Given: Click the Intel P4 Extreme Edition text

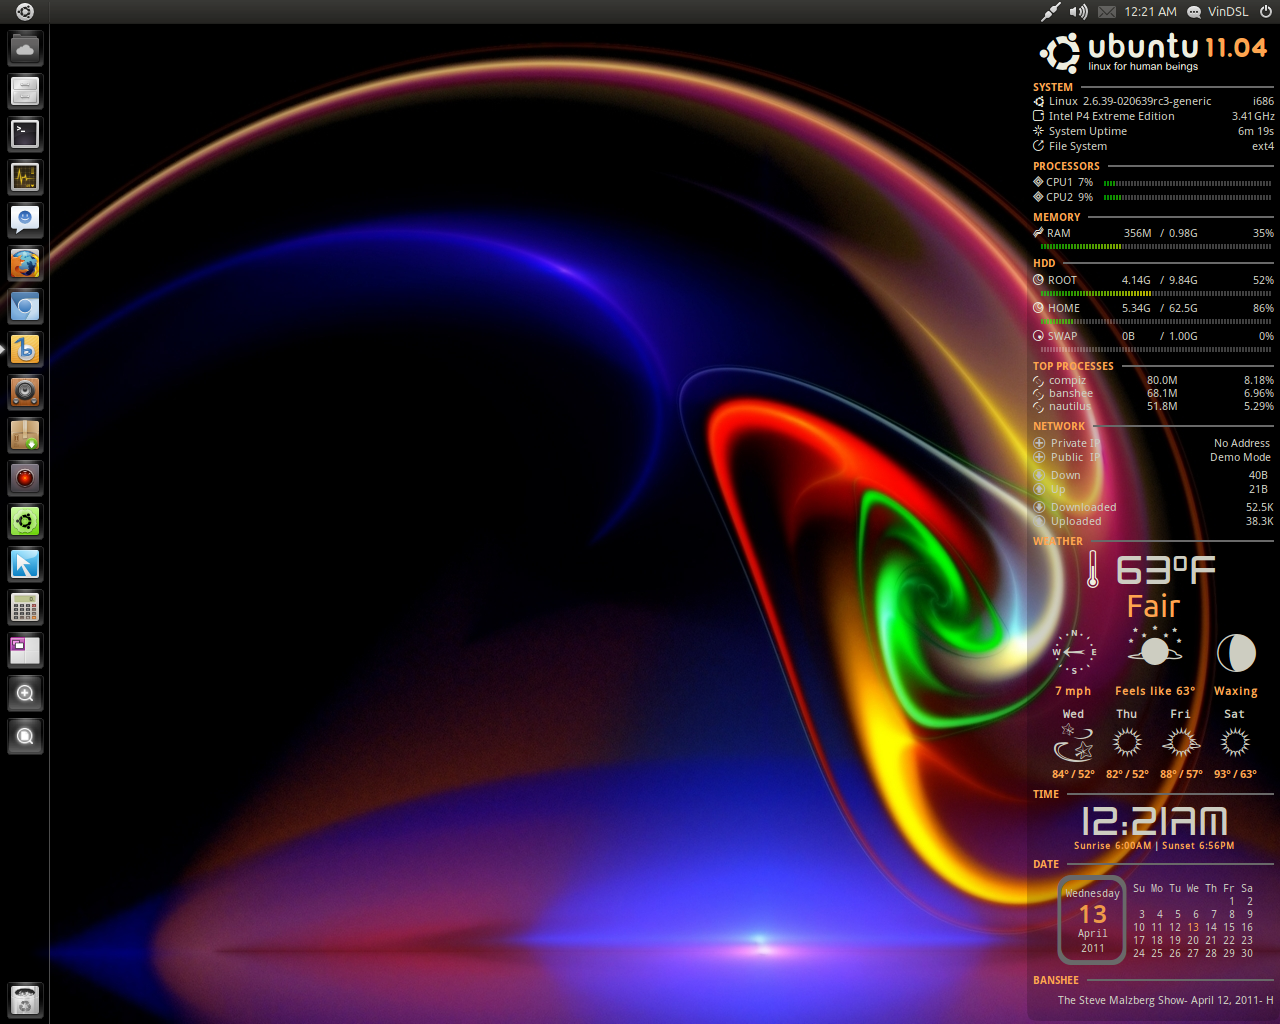Looking at the screenshot, I should [x=1111, y=116].
